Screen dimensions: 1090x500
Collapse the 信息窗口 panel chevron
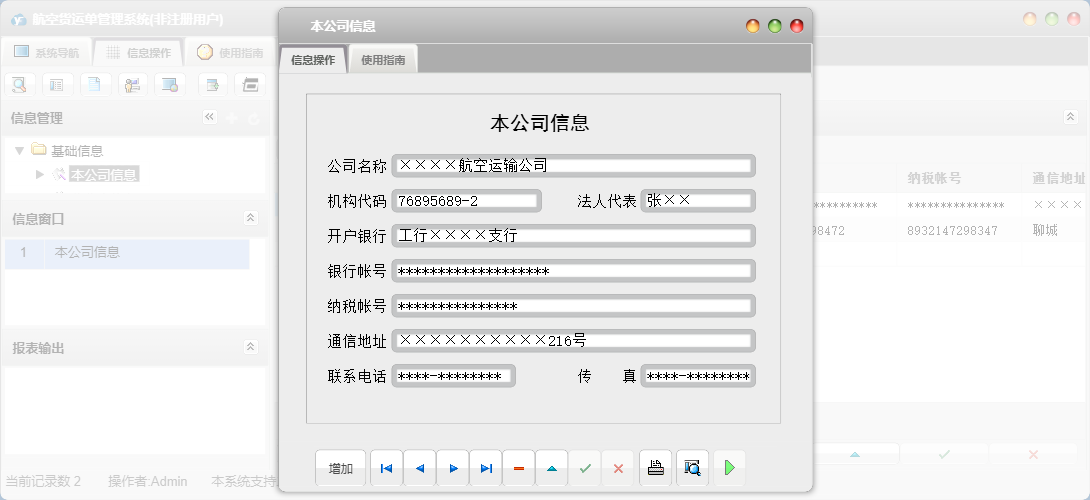pos(250,218)
